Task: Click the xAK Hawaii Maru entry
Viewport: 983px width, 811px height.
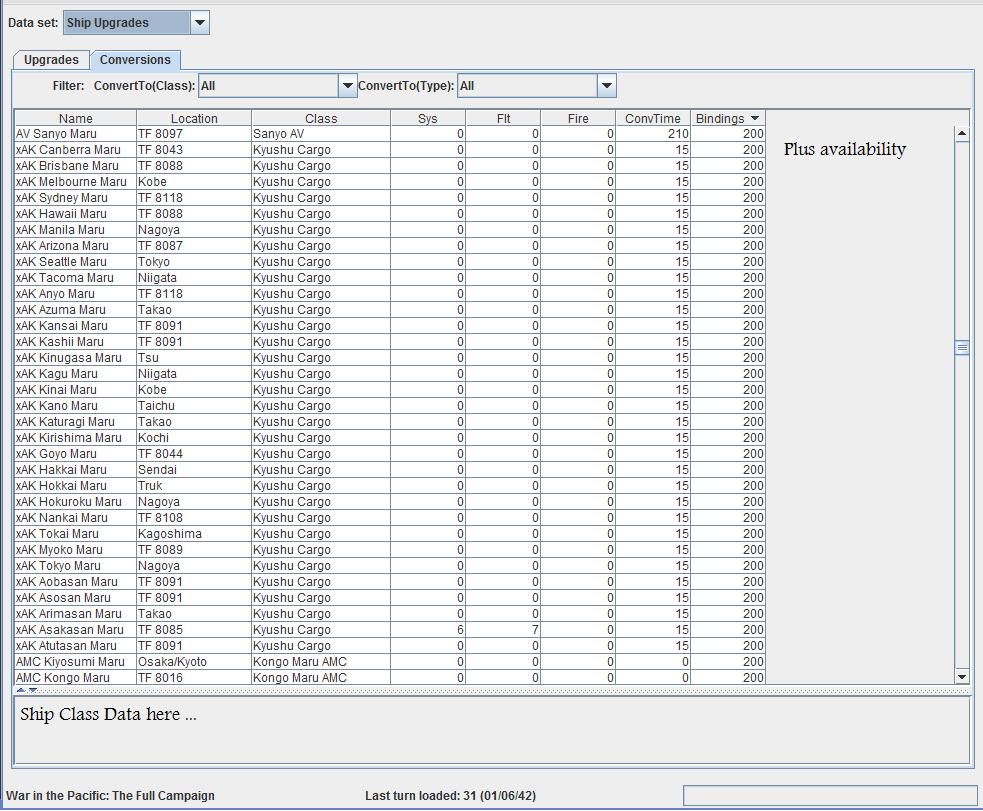Action: tap(61, 214)
